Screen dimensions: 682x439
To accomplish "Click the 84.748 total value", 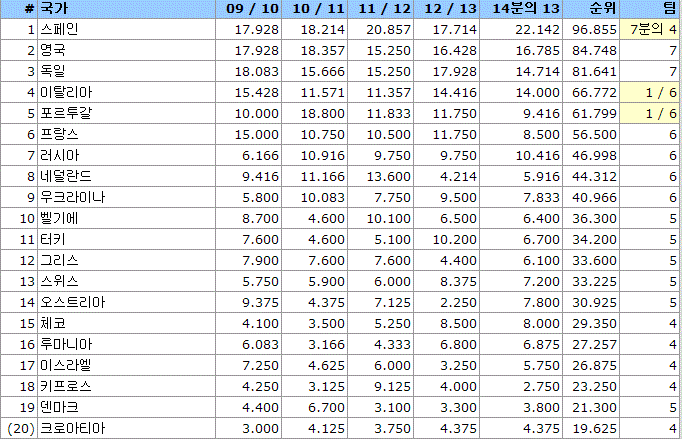I will pos(594,50).
